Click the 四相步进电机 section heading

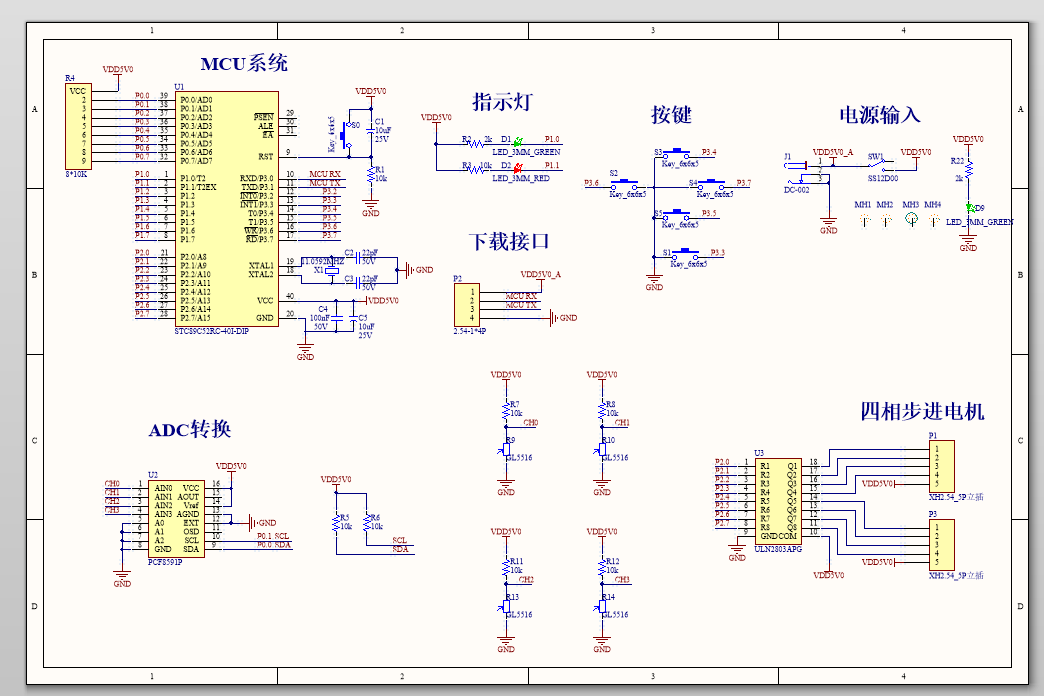click(922, 411)
